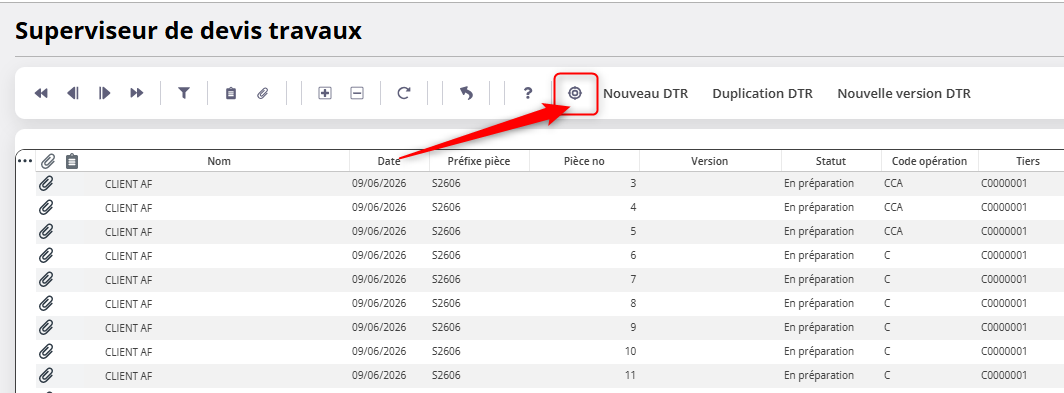The image size is (1064, 393).
Task: Click CCA code in pièce no 3 row
Action: point(894,183)
